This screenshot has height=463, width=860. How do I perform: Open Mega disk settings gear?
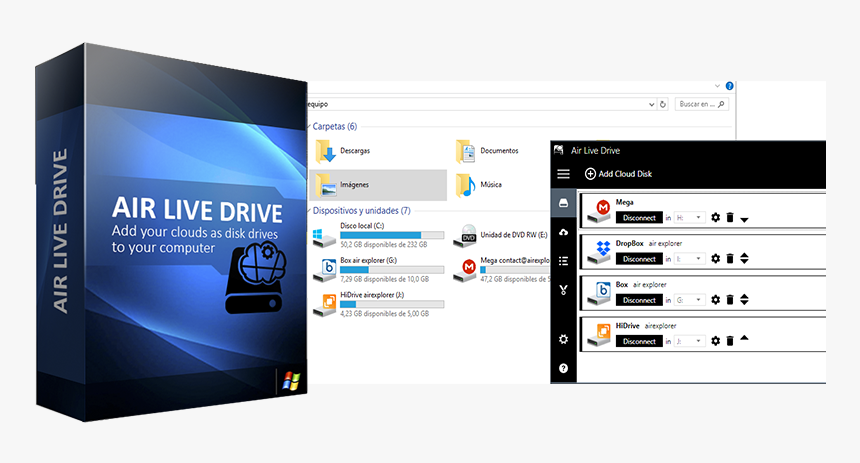pos(715,218)
